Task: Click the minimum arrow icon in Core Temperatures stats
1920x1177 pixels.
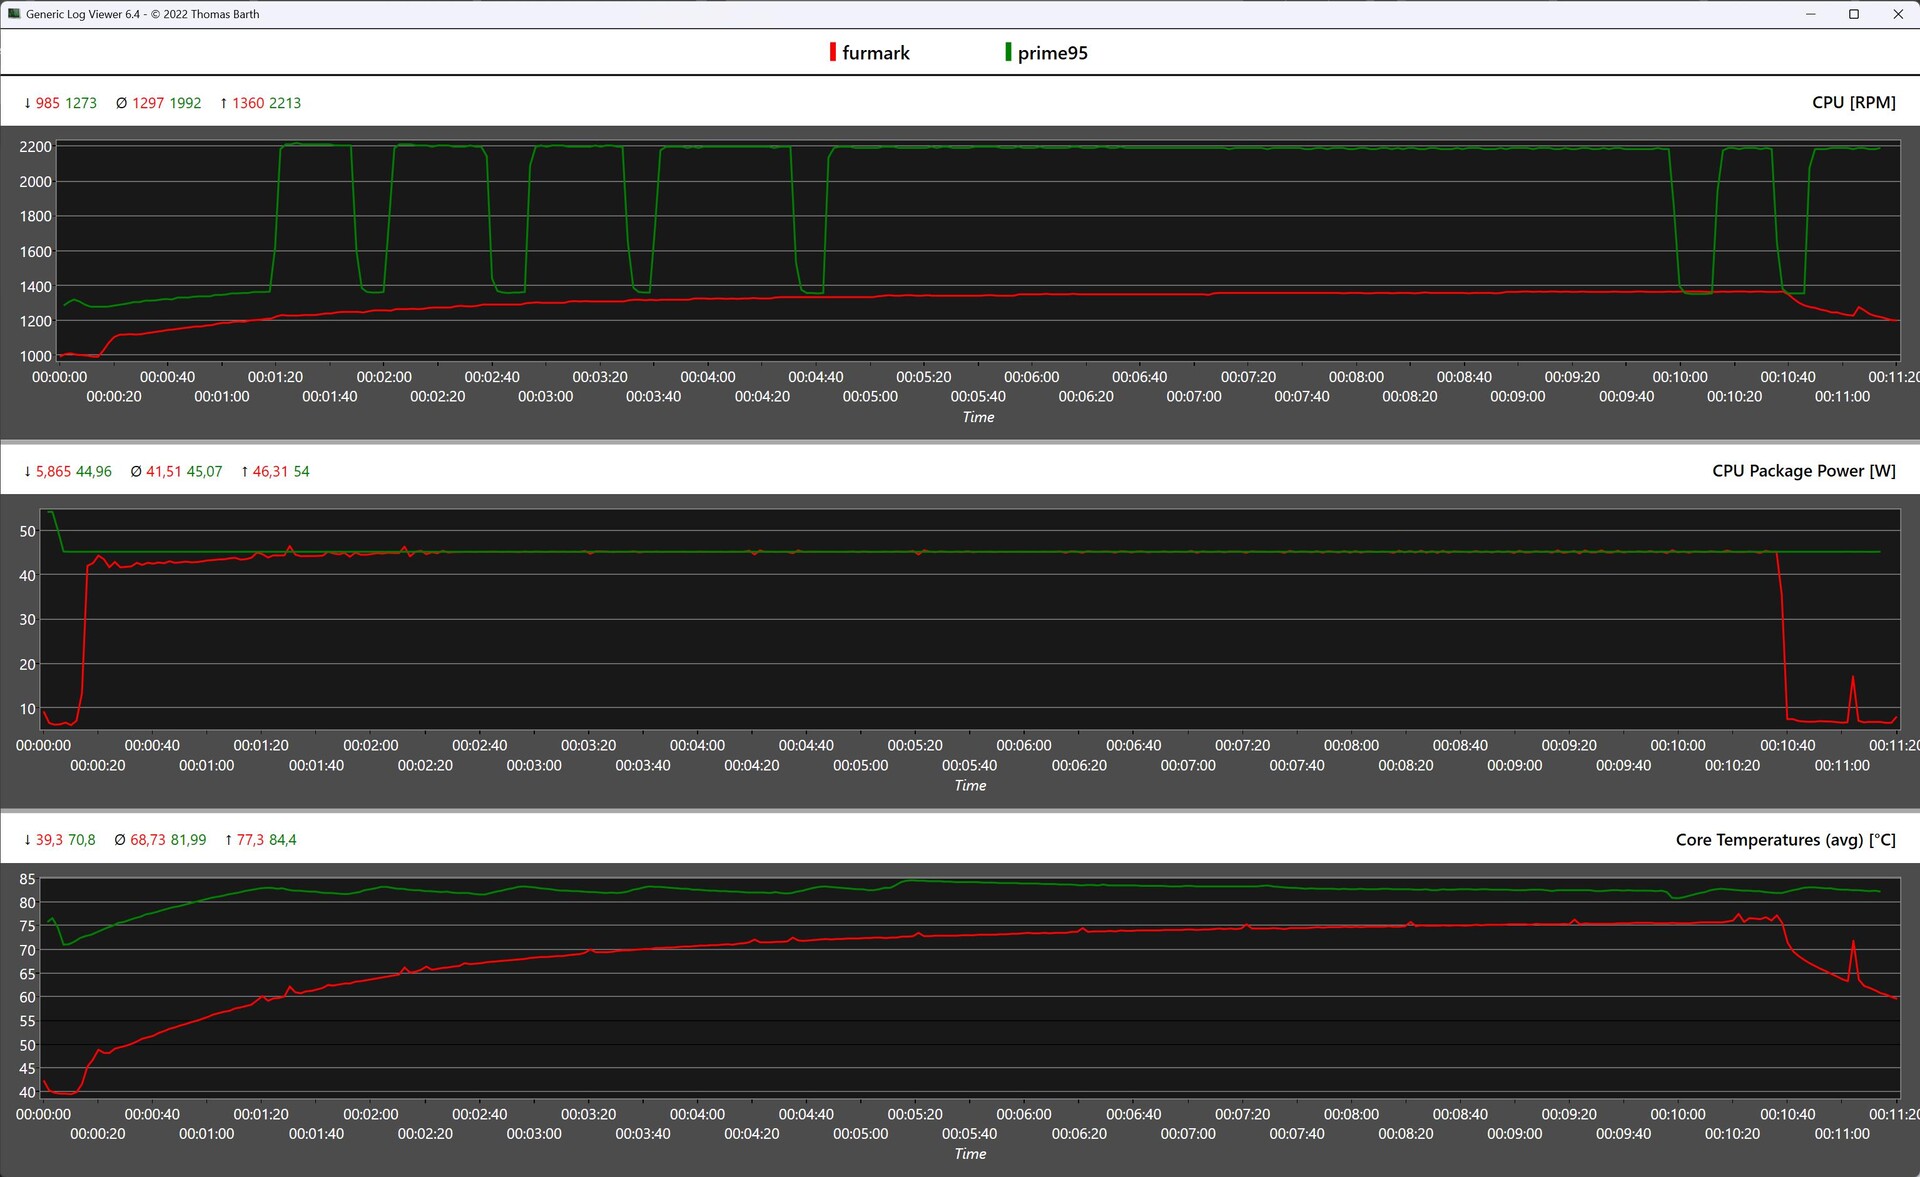Action: (27, 840)
